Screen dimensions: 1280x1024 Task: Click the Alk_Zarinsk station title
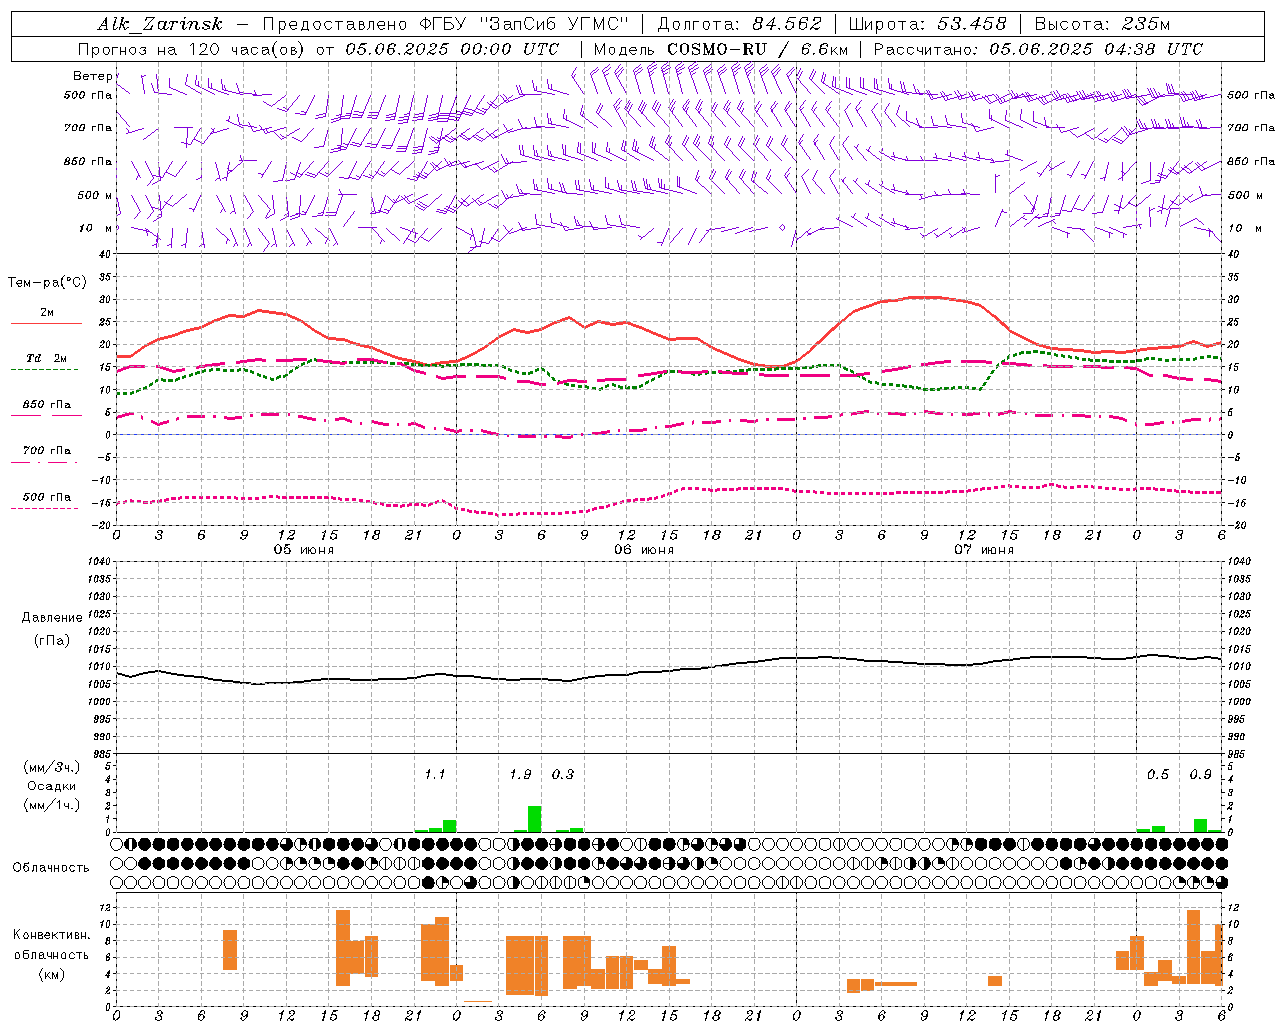tap(160, 24)
